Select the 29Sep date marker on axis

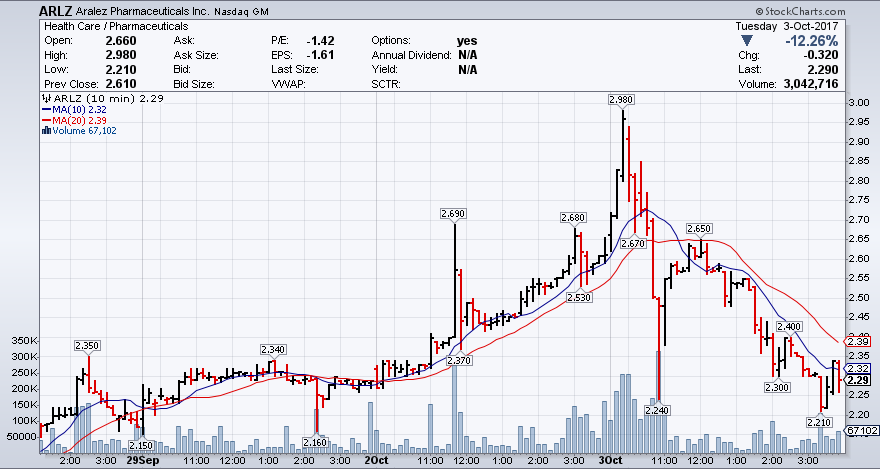point(142,461)
